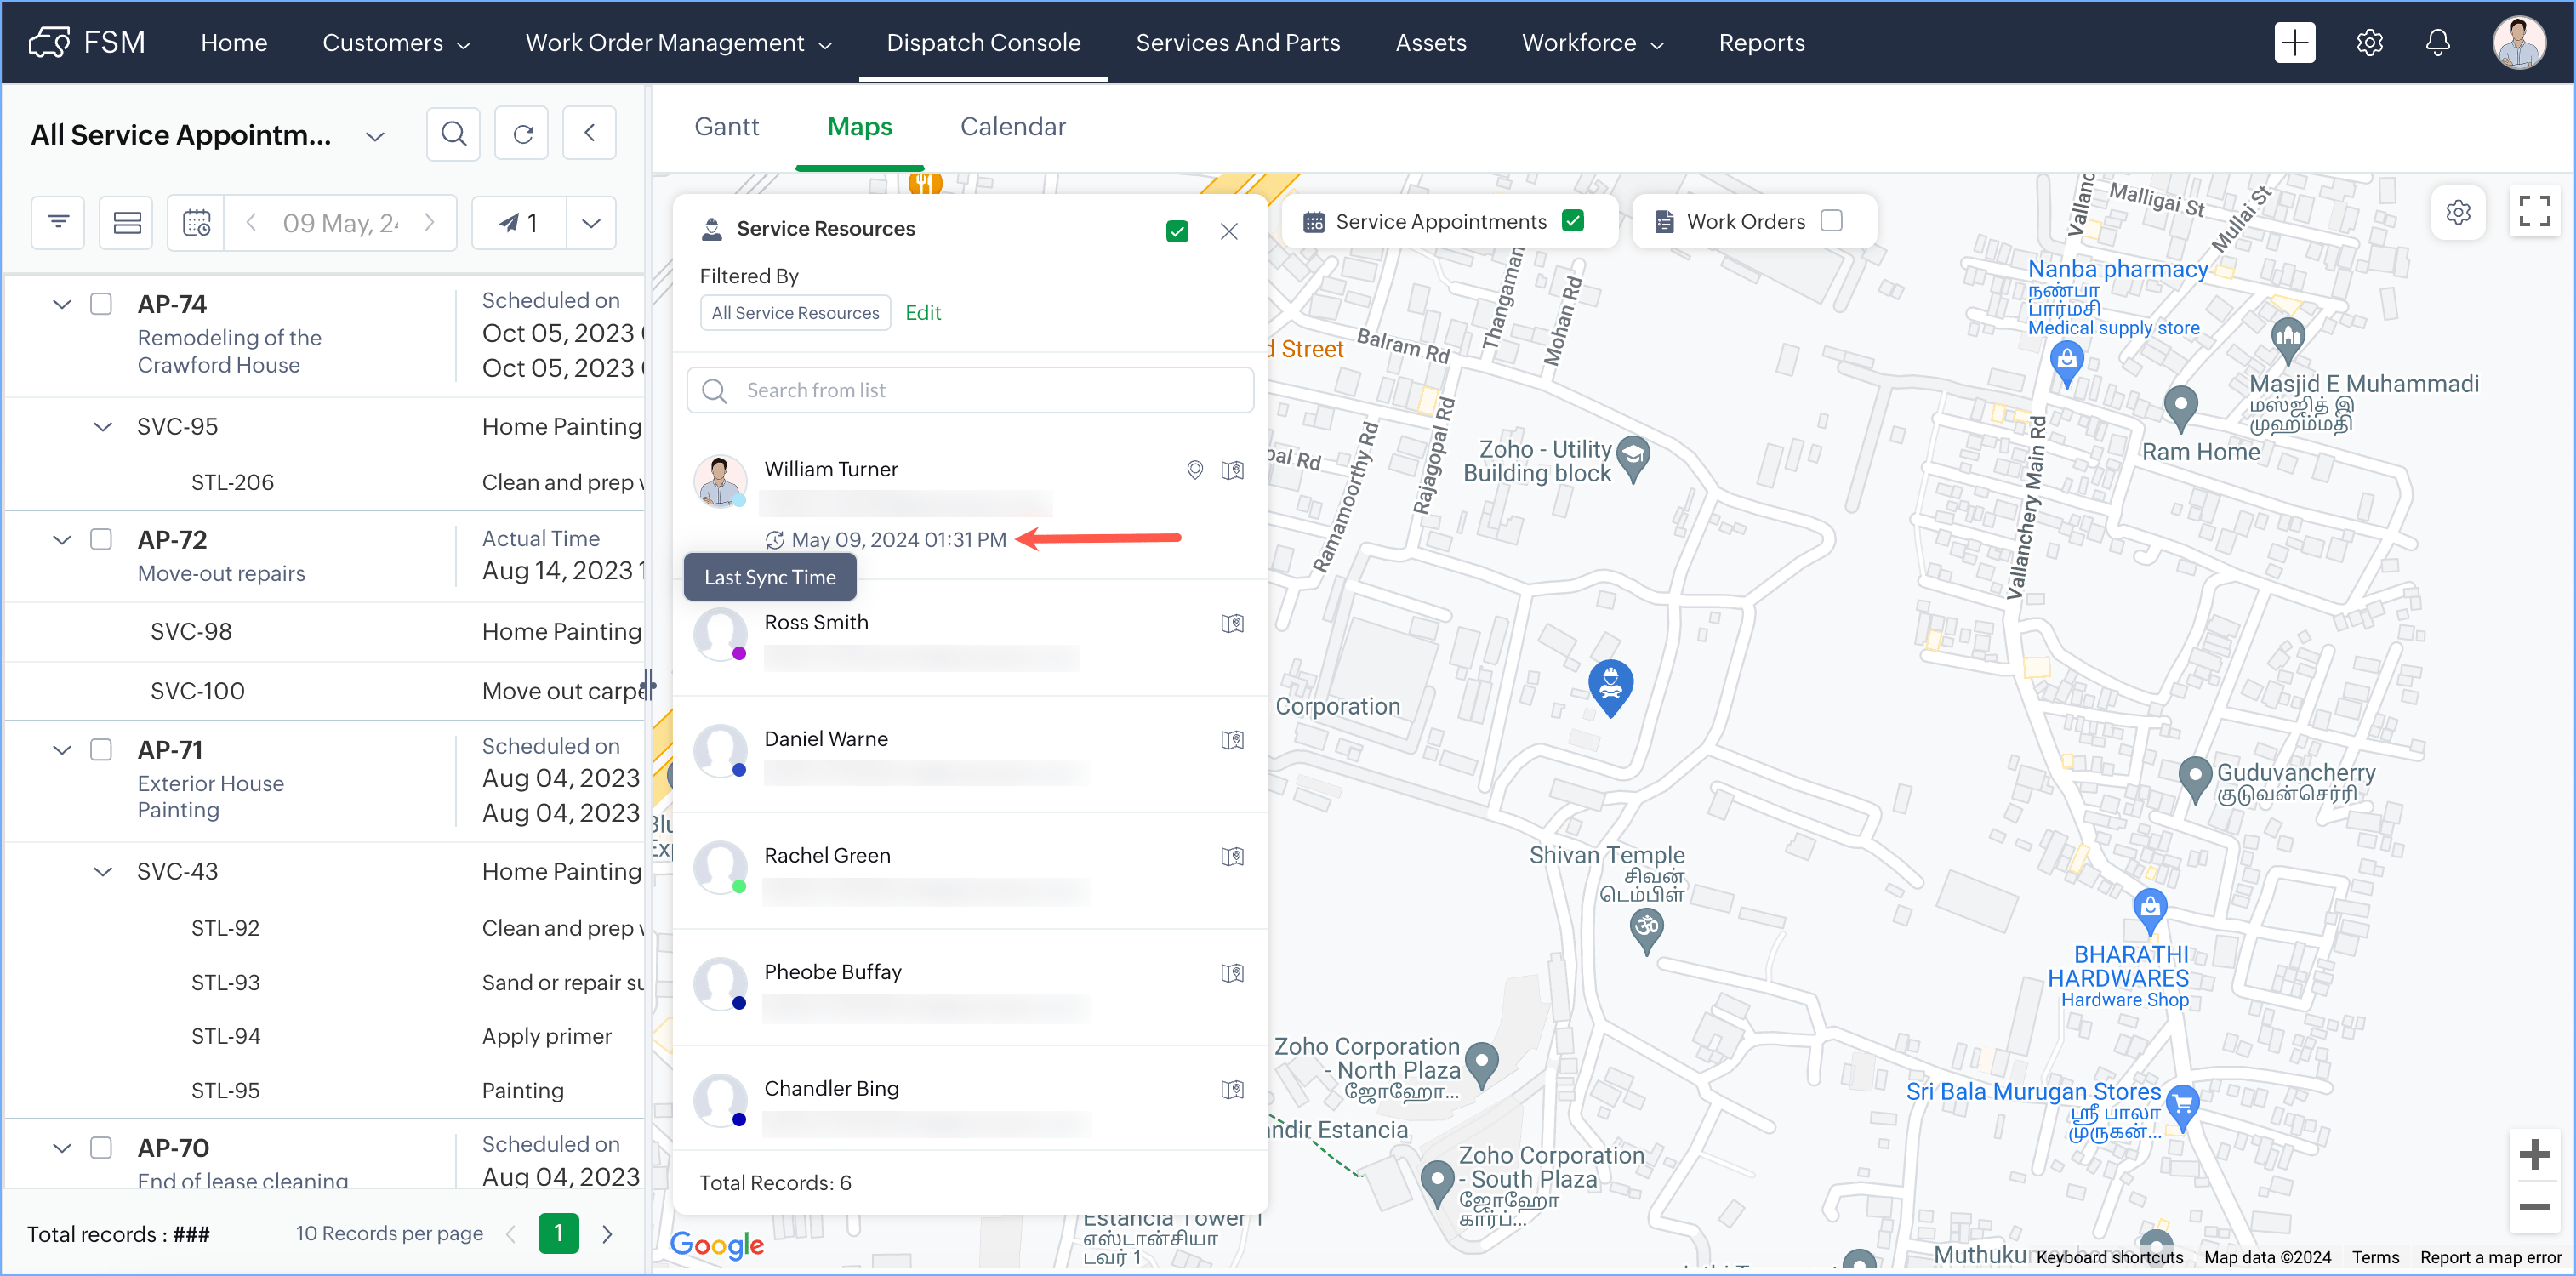Open the Workforce menu dropdown
The height and width of the screenshot is (1276, 2576).
coord(1592,42)
